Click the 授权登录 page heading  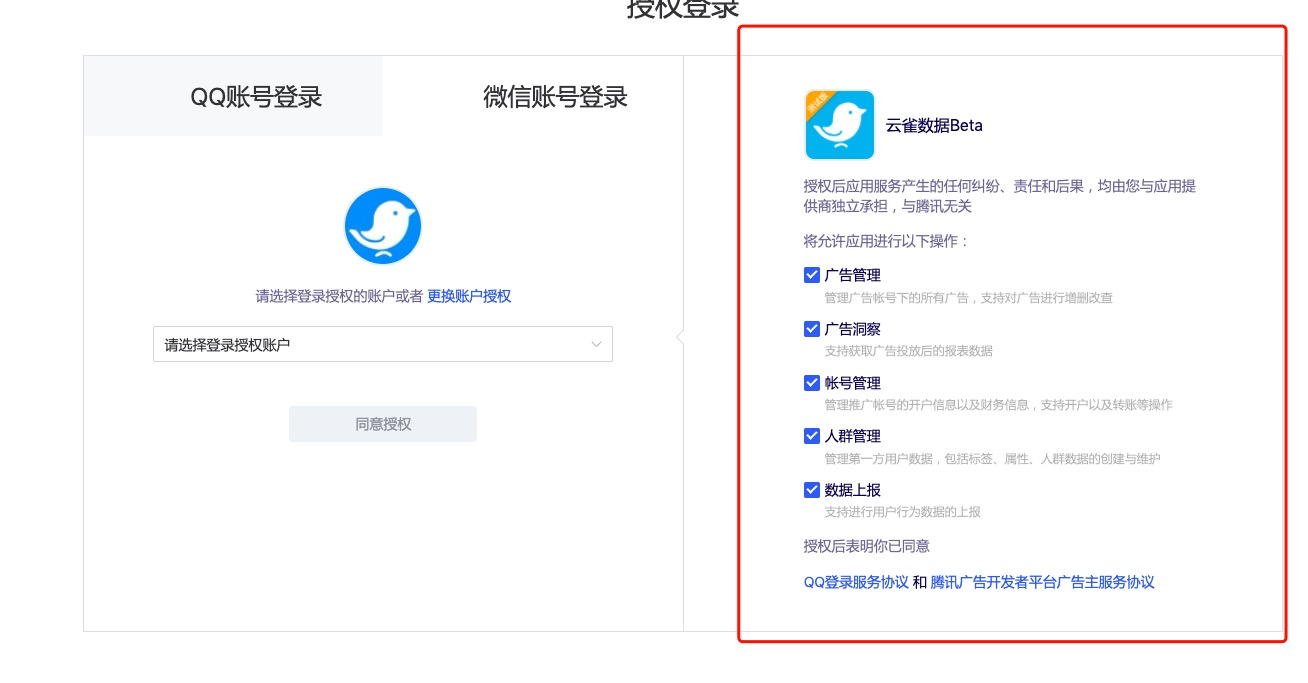coord(683,8)
